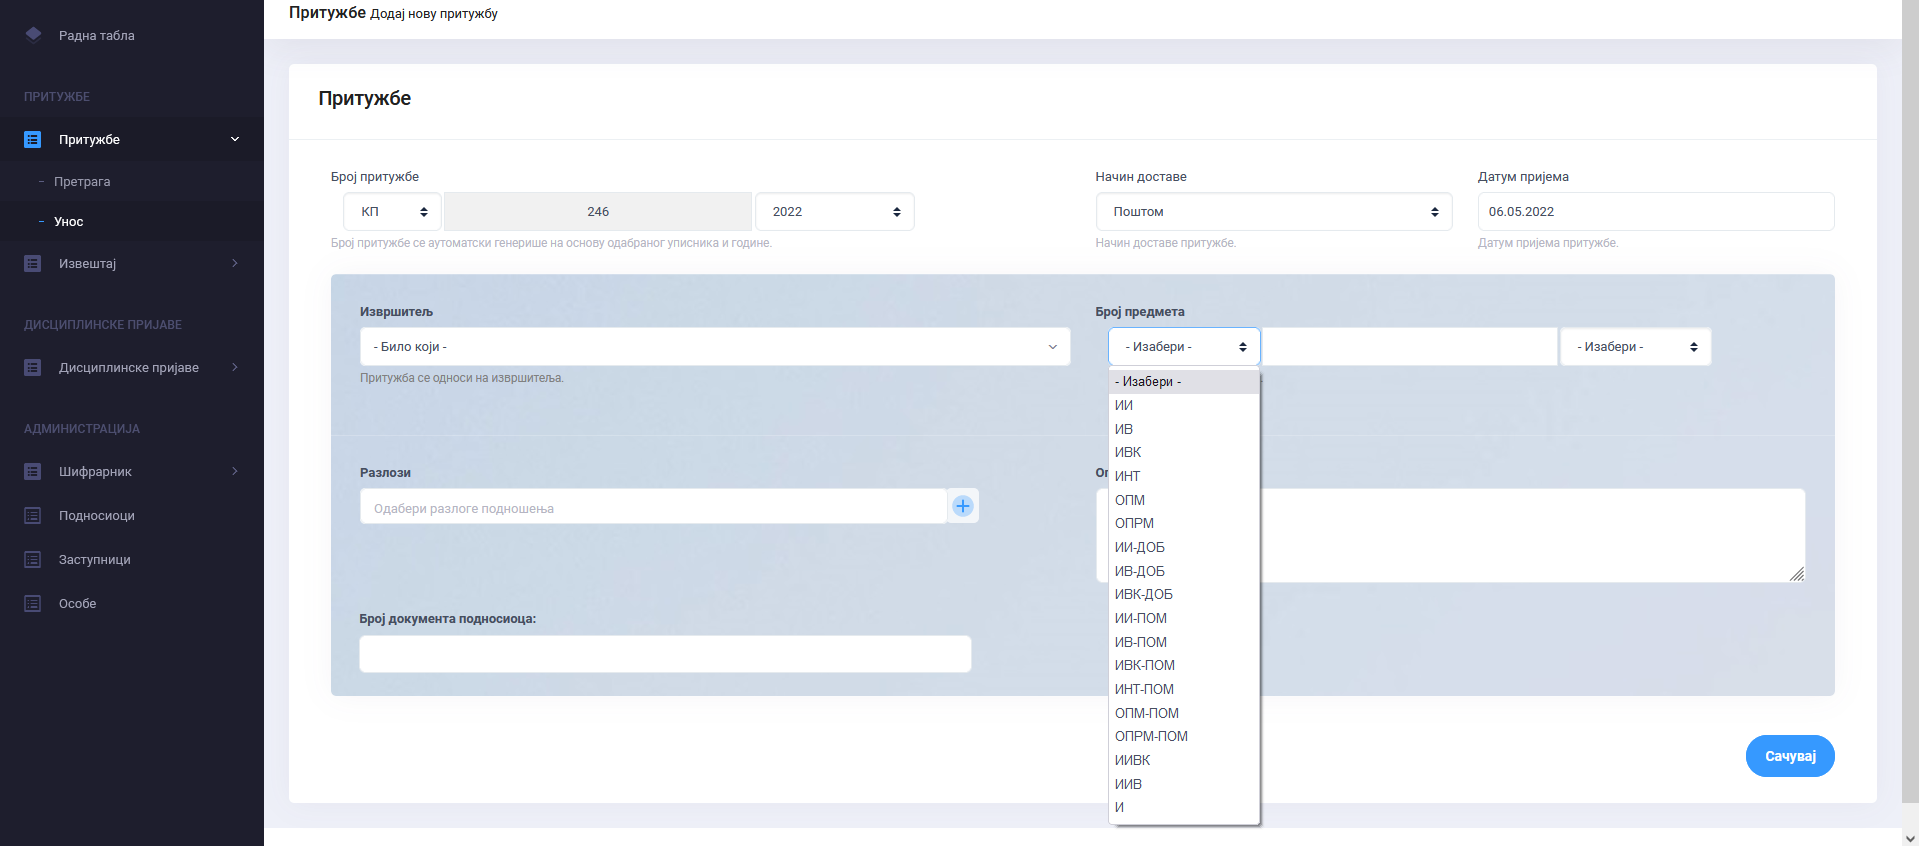Image resolution: width=1919 pixels, height=846 pixels.
Task: Click the Подносиоци sidebar icon
Action: (x=33, y=516)
